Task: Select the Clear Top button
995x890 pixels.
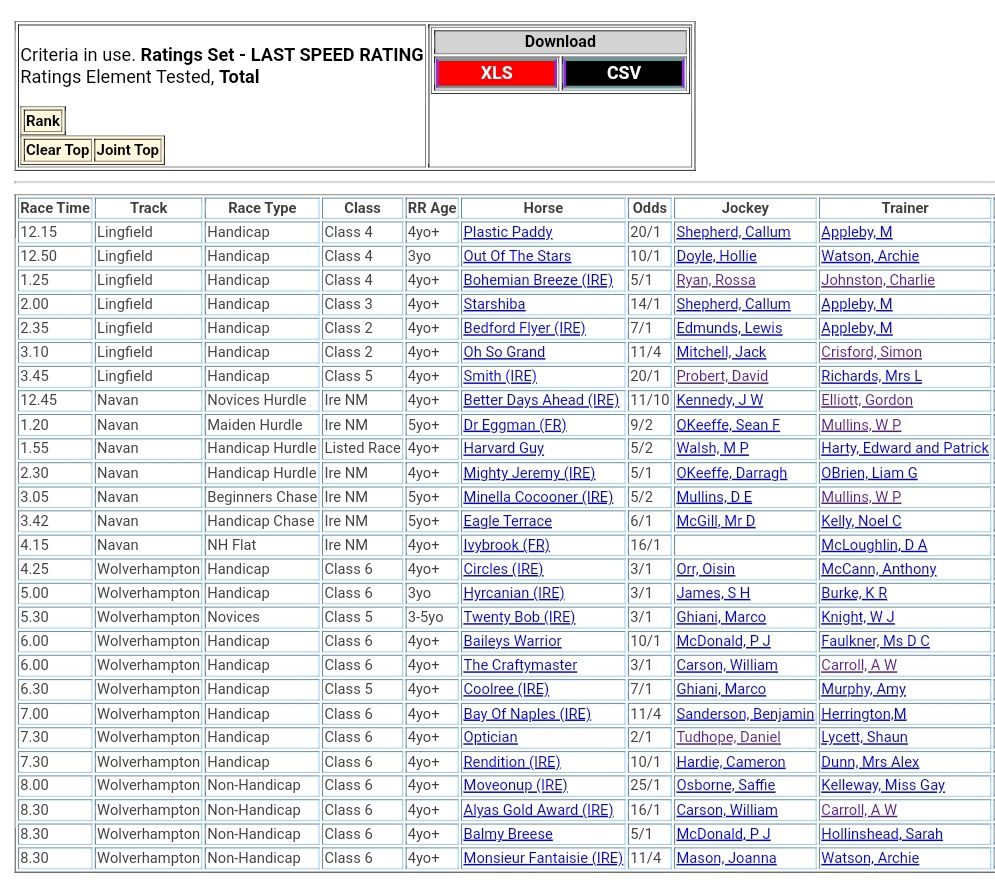Action: tap(57, 150)
